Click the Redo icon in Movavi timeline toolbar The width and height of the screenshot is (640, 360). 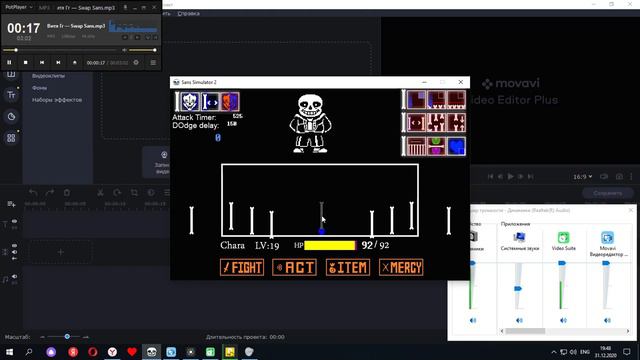point(50,192)
